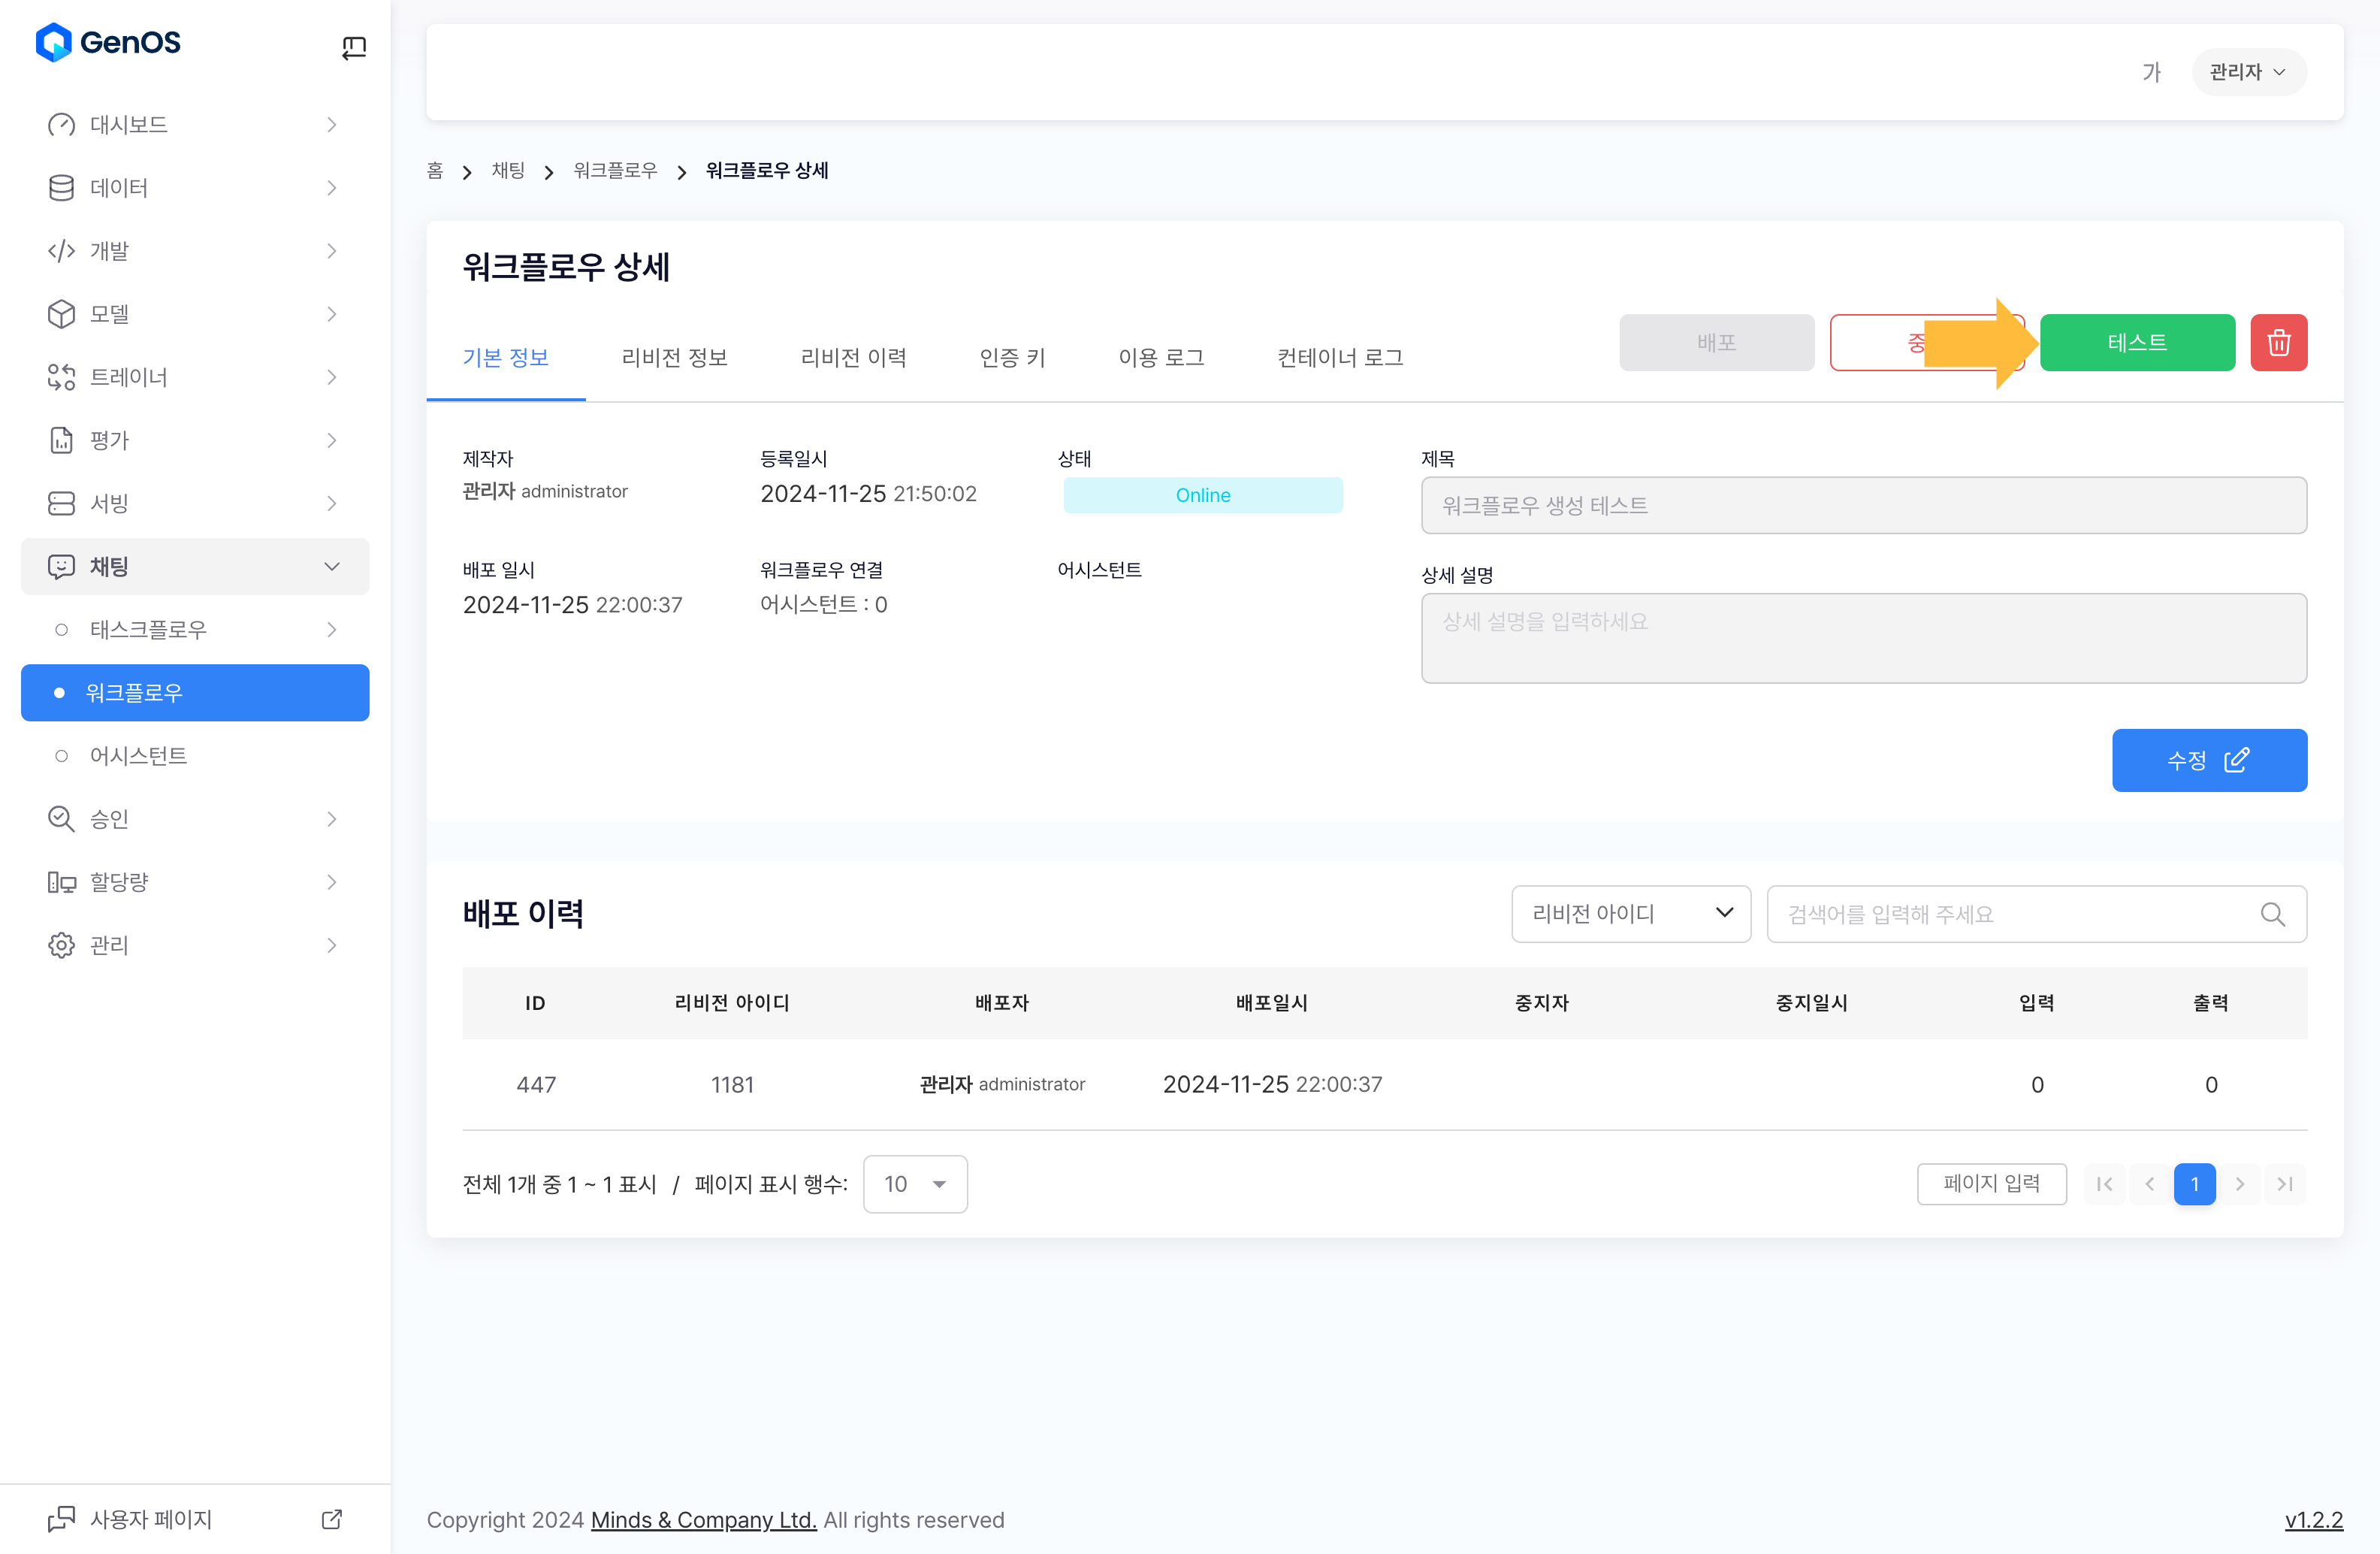Collapse the 채팅 sidebar section
This screenshot has height=1554, width=2380.
[332, 567]
